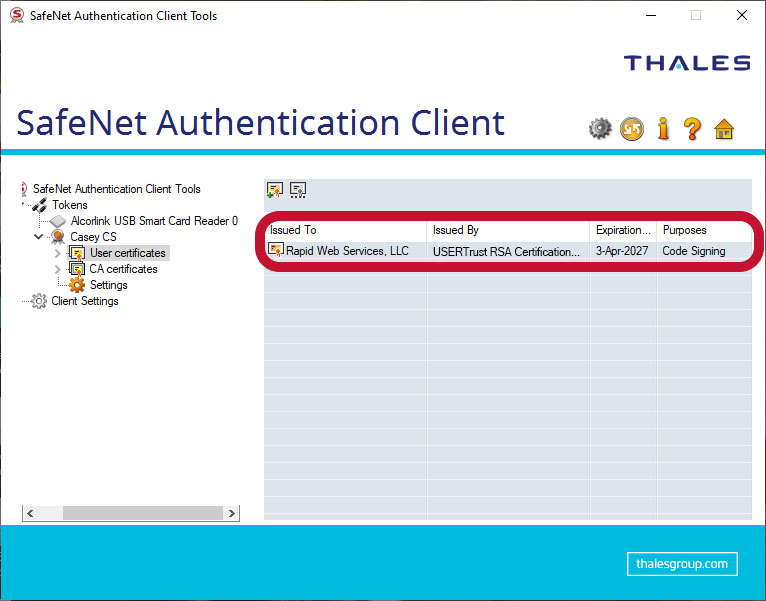
Task: Open Help question mark icon
Action: (x=692, y=129)
